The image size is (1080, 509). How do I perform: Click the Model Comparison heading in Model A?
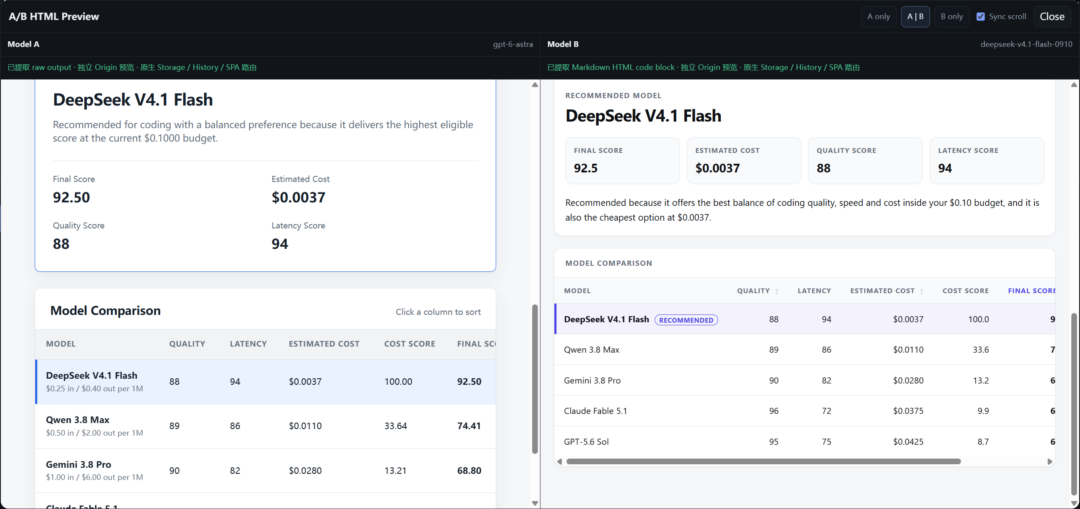pyautogui.click(x=105, y=311)
